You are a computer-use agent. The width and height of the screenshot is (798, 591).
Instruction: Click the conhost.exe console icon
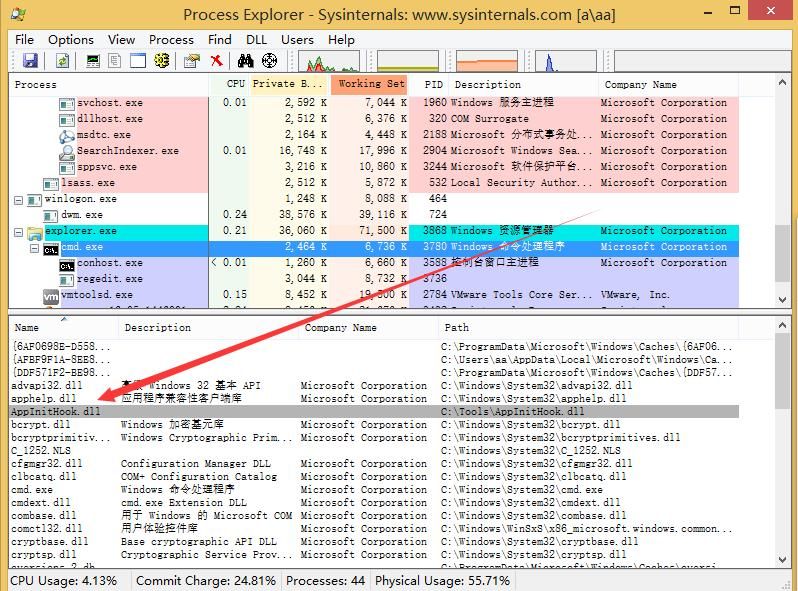click(x=67, y=265)
